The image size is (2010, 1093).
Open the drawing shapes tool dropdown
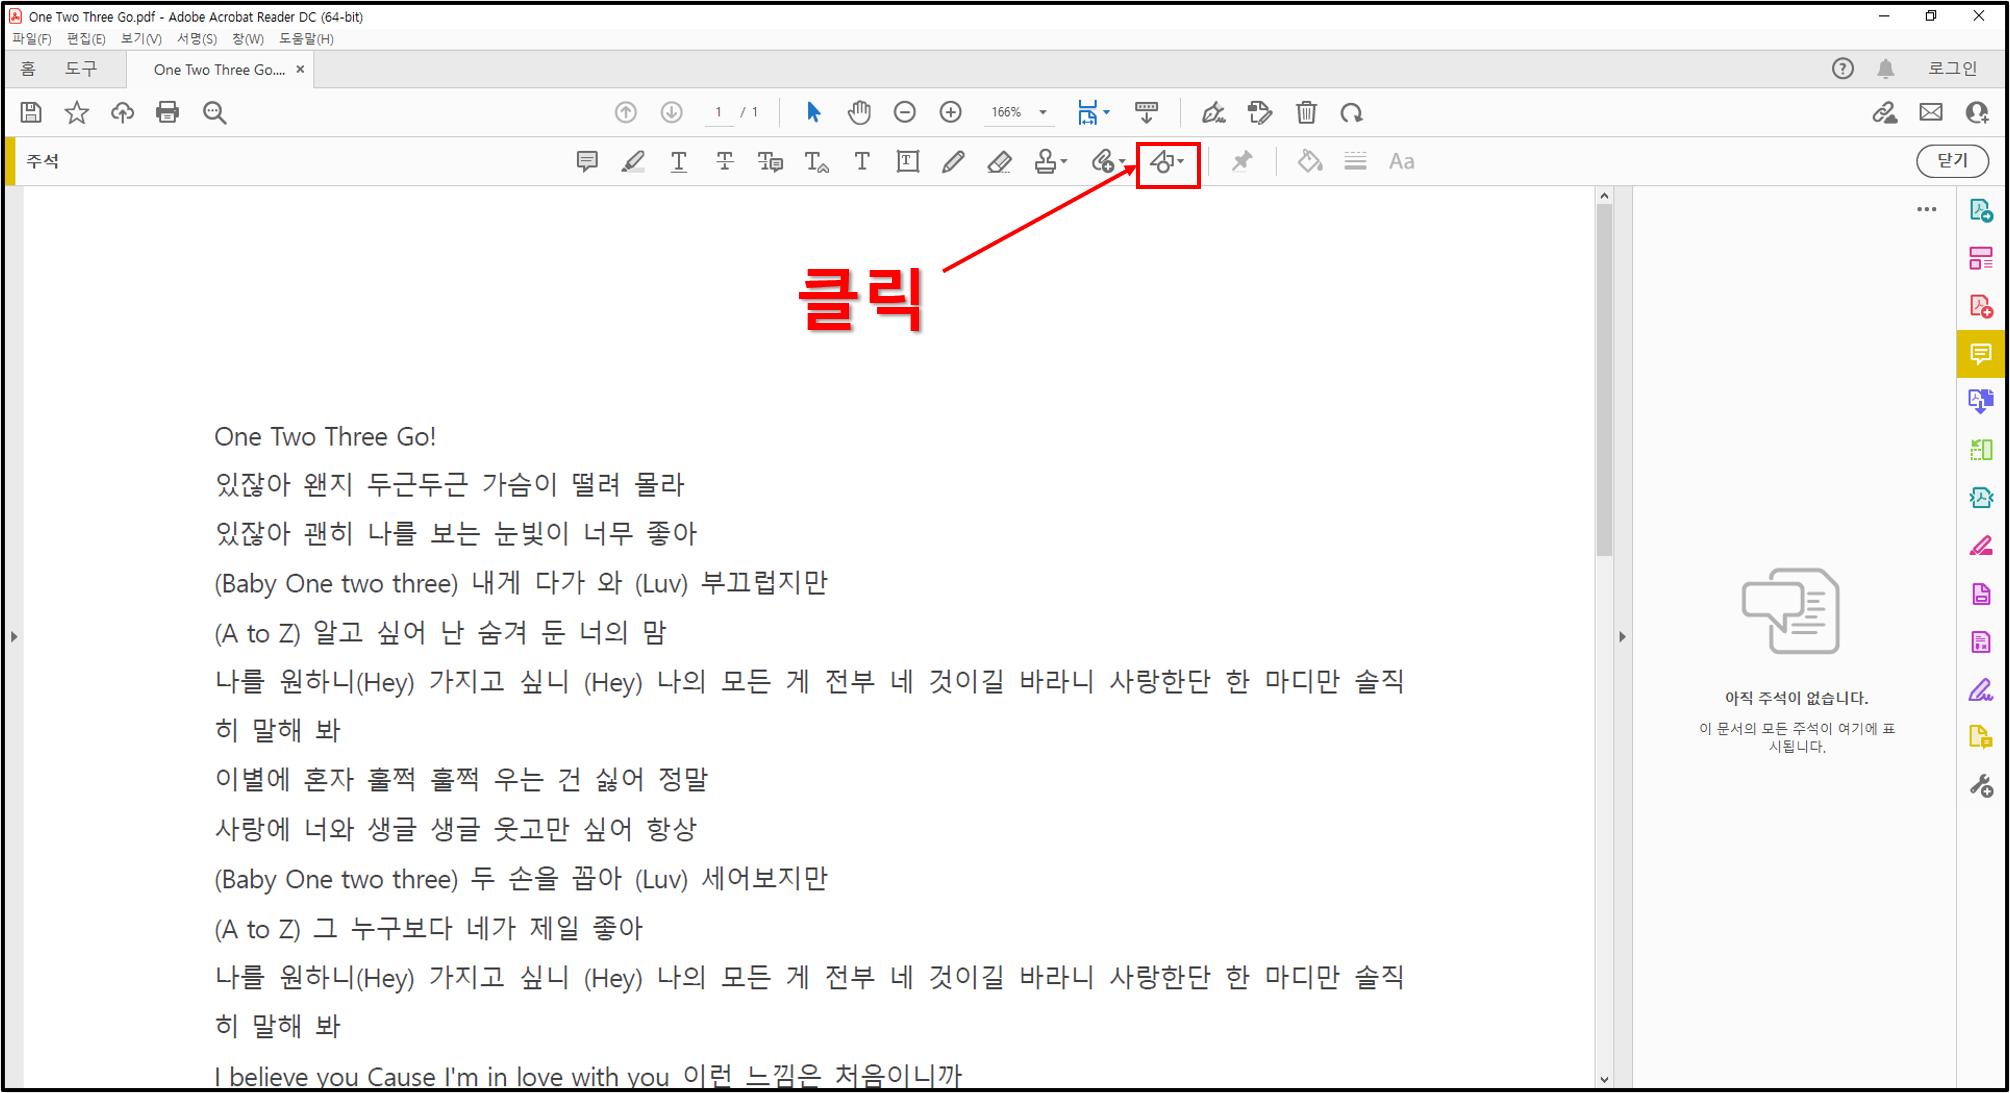tap(1167, 162)
